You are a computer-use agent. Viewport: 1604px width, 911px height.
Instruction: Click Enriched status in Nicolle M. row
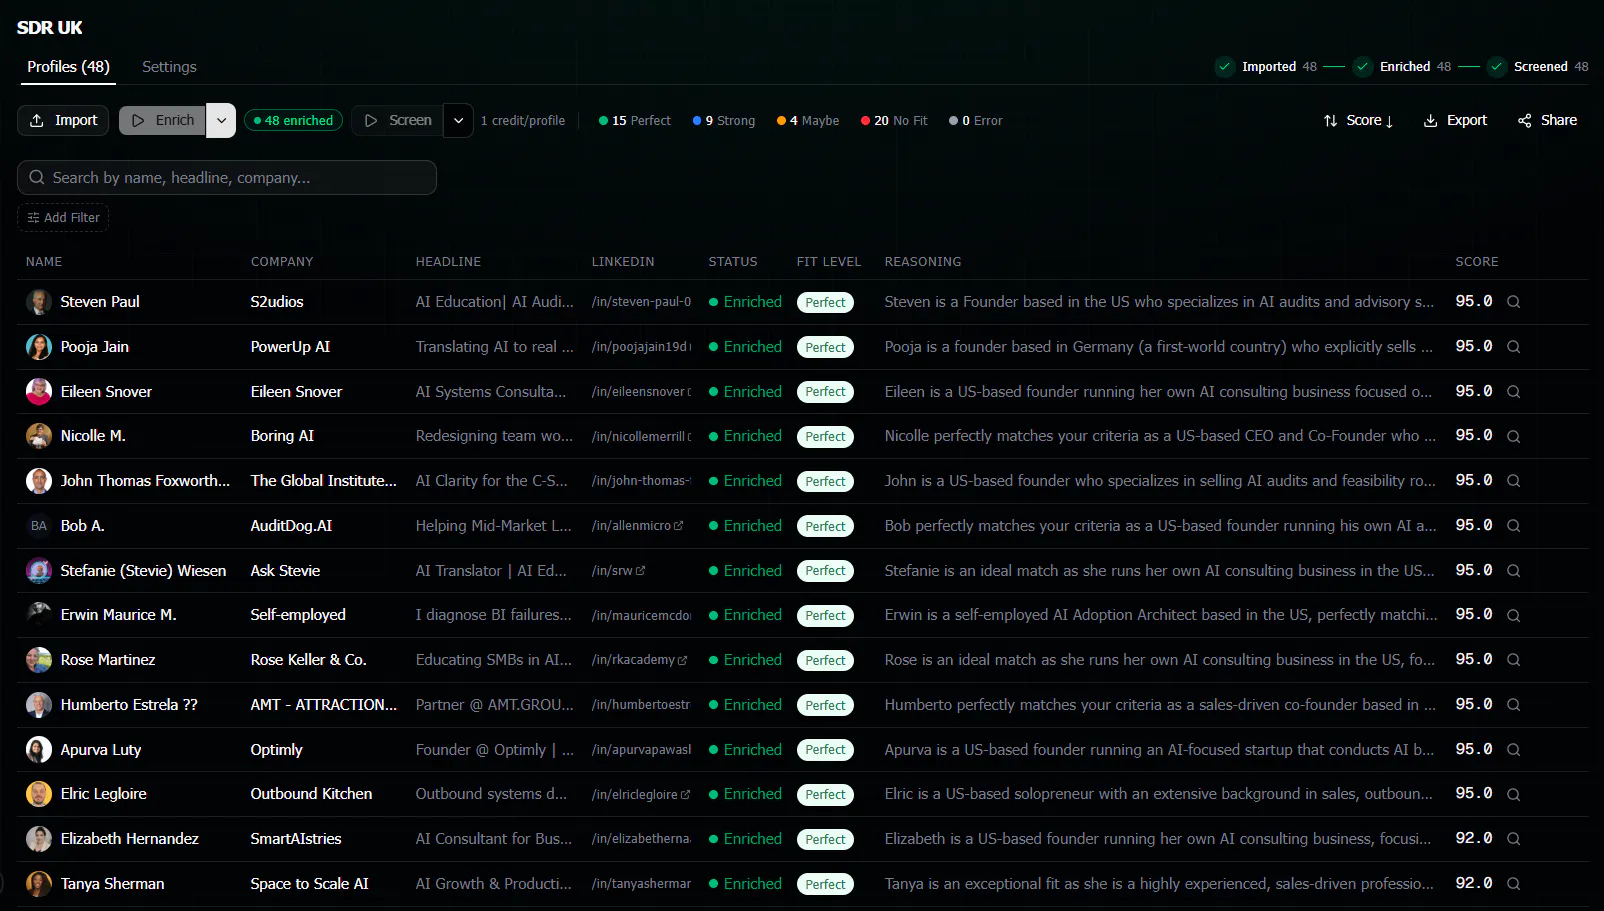pos(745,436)
